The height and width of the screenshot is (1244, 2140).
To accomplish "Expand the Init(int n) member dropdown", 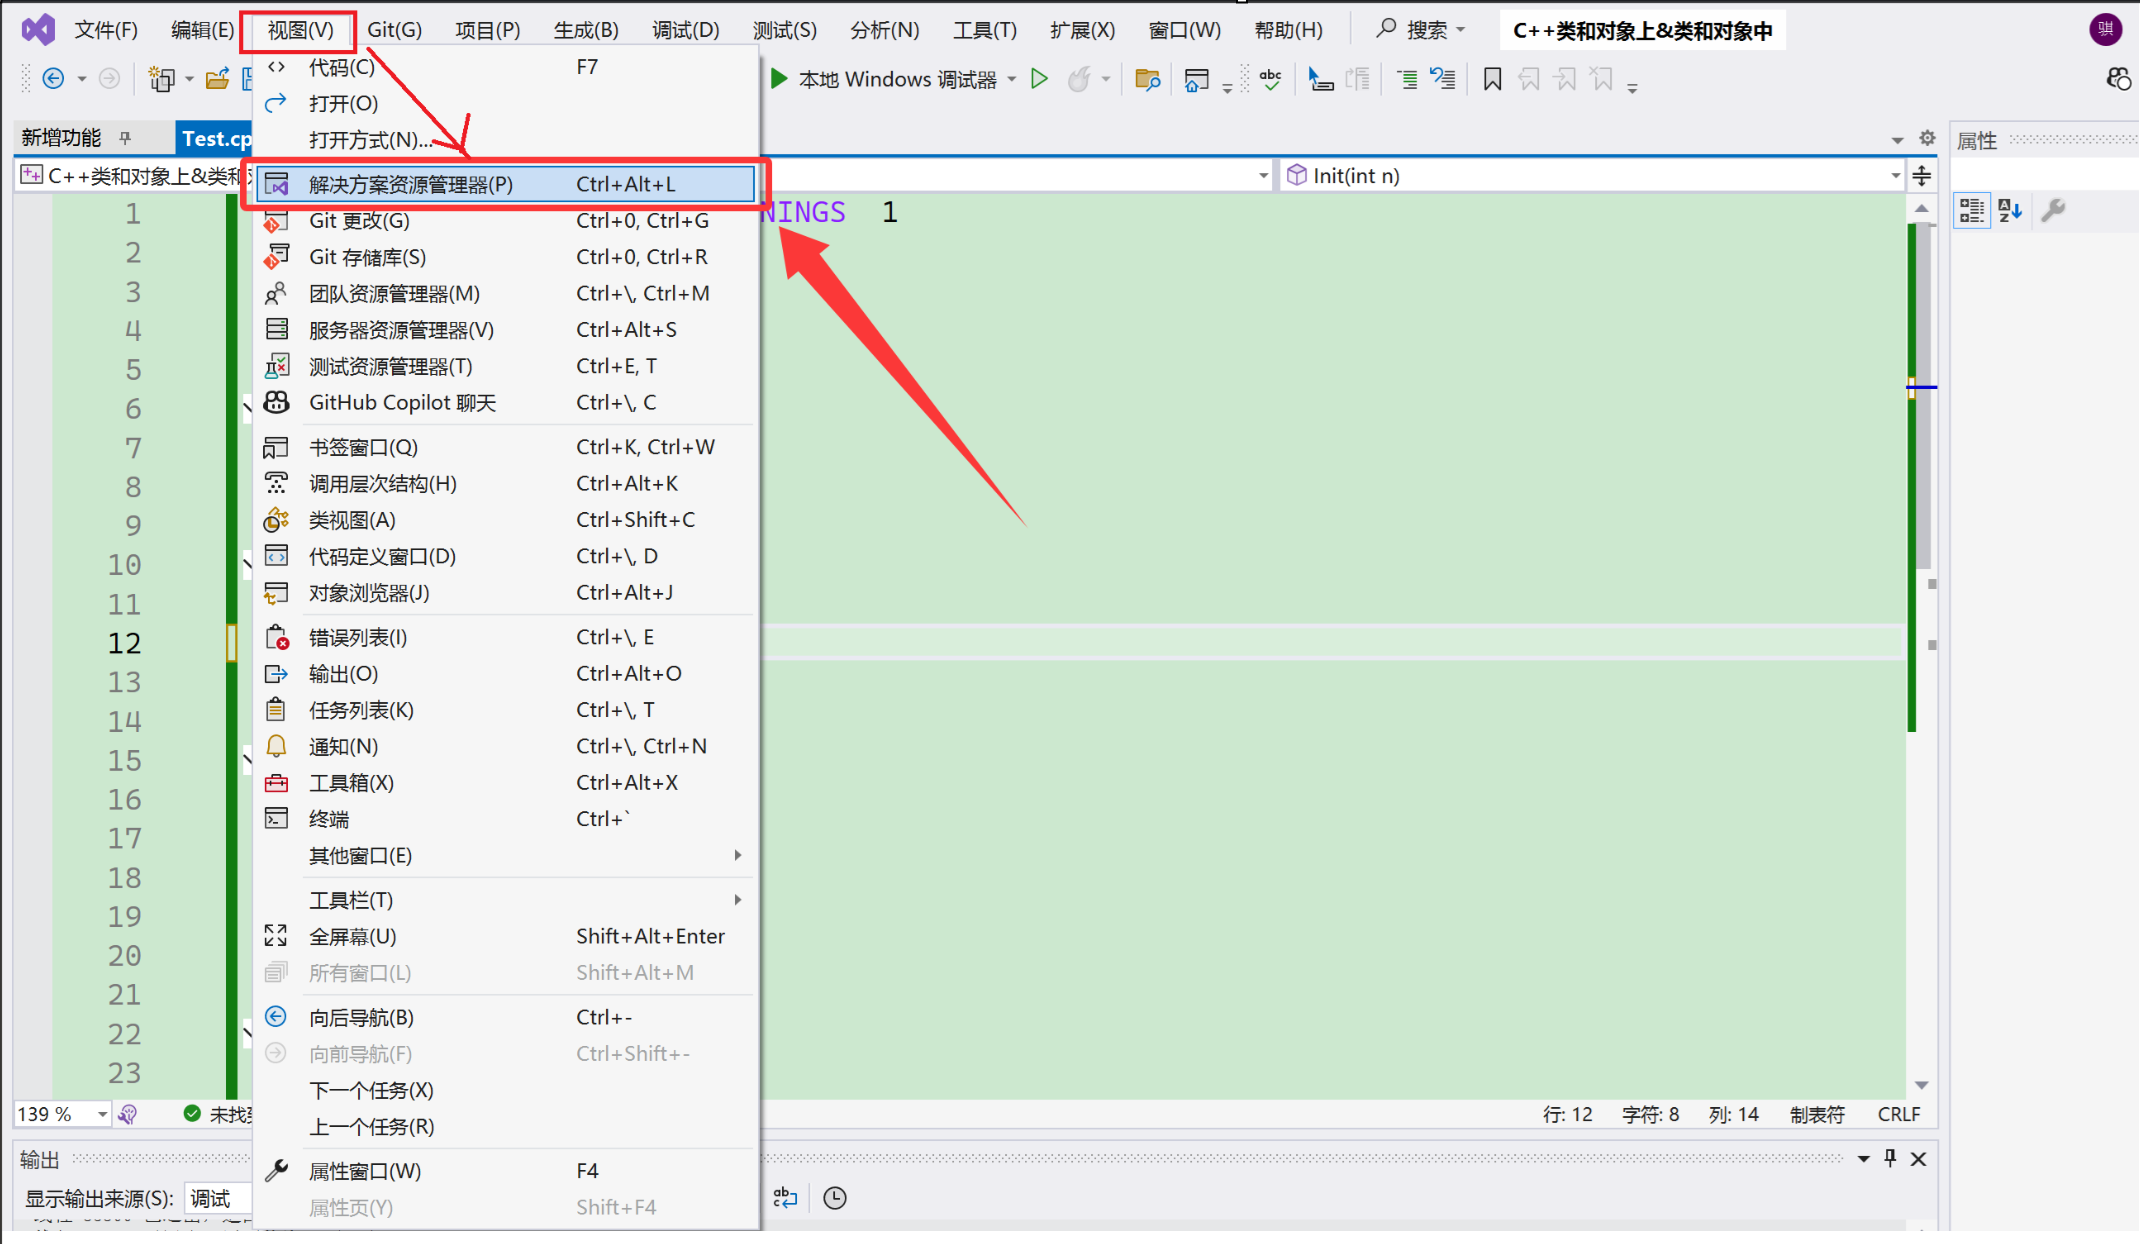I will 1895,176.
